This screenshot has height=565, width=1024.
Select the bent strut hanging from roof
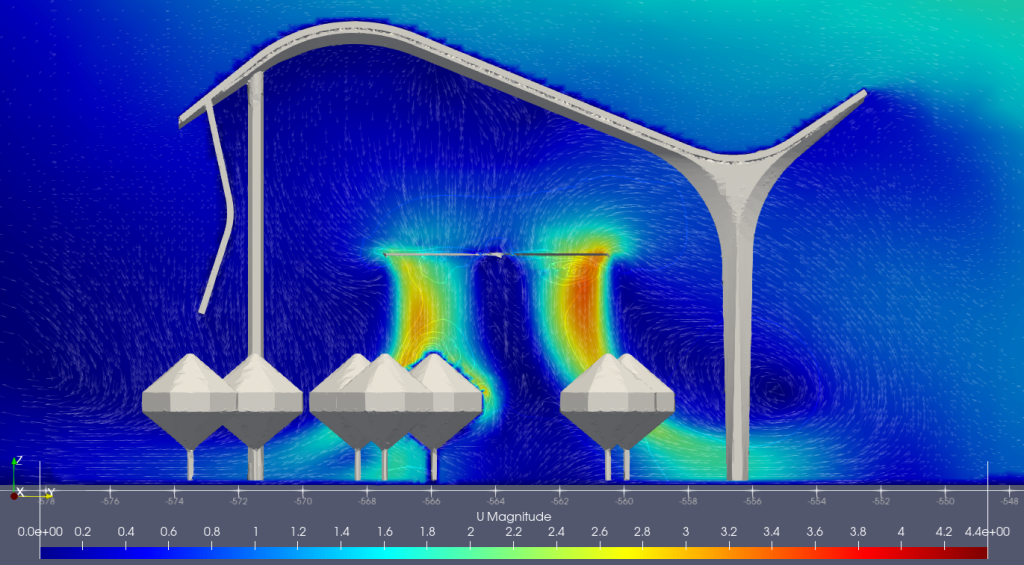pyautogui.click(x=220, y=210)
